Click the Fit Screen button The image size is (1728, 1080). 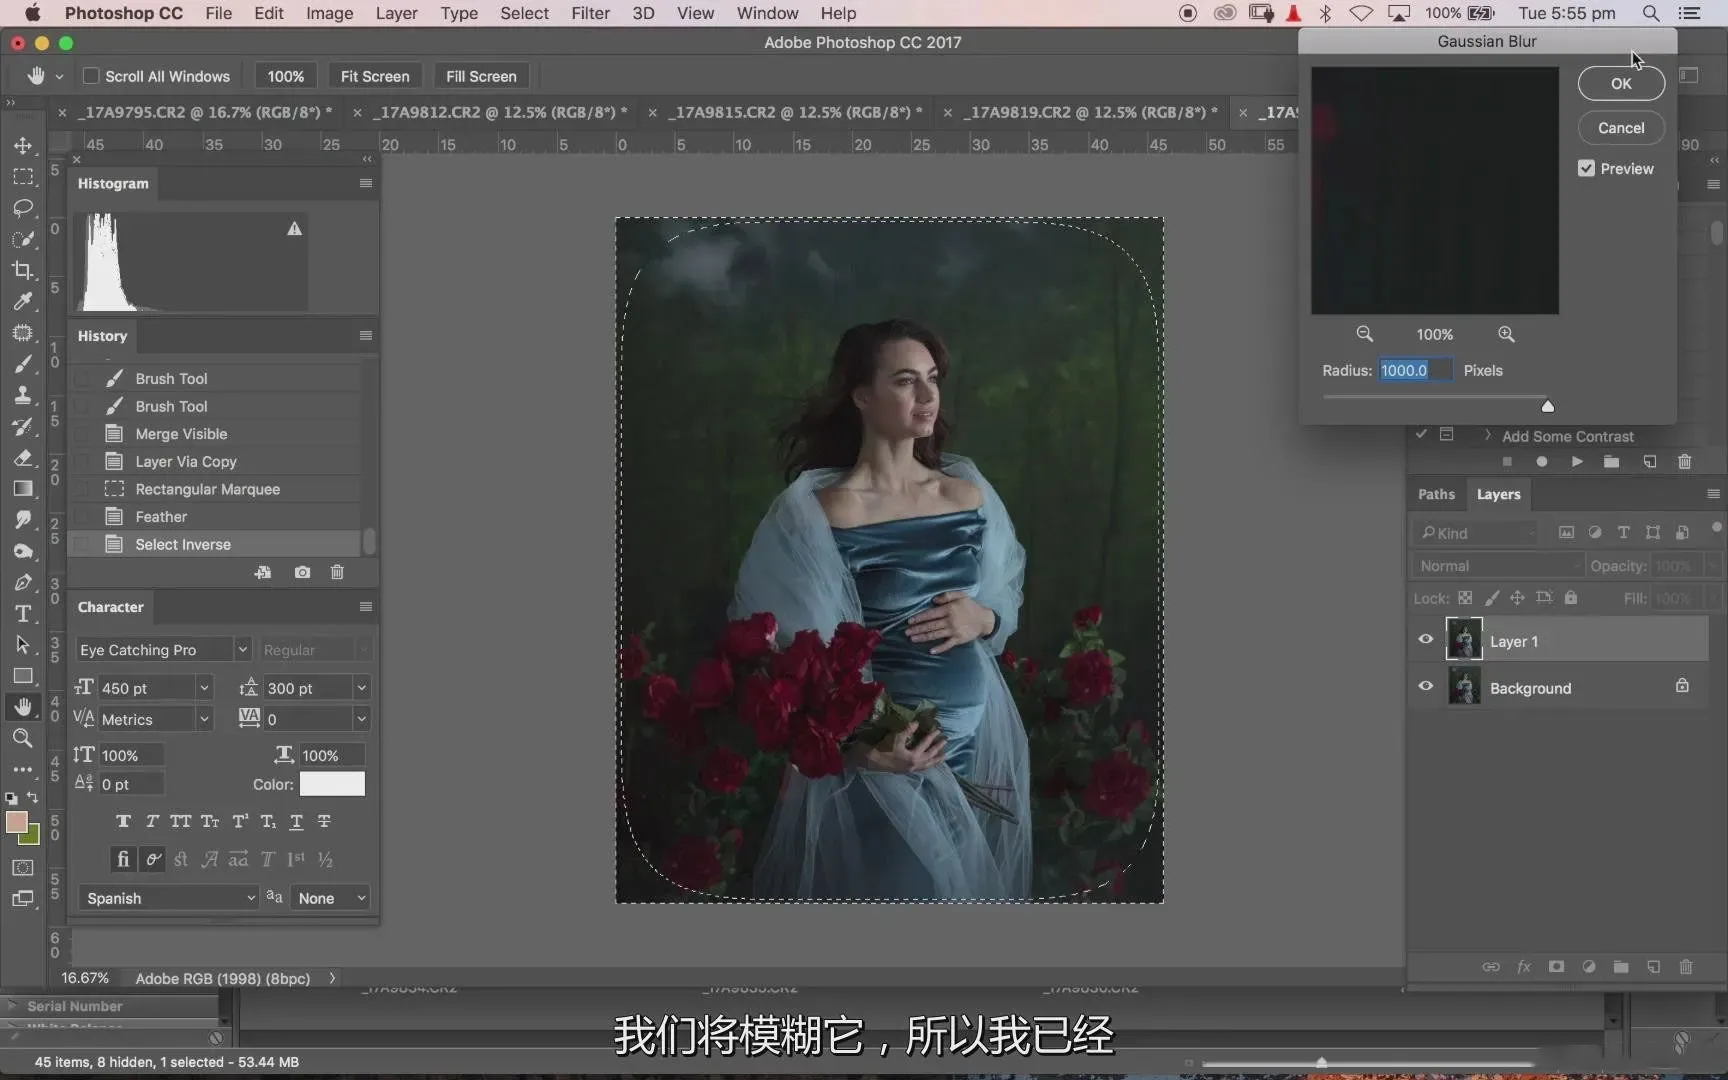coord(375,76)
